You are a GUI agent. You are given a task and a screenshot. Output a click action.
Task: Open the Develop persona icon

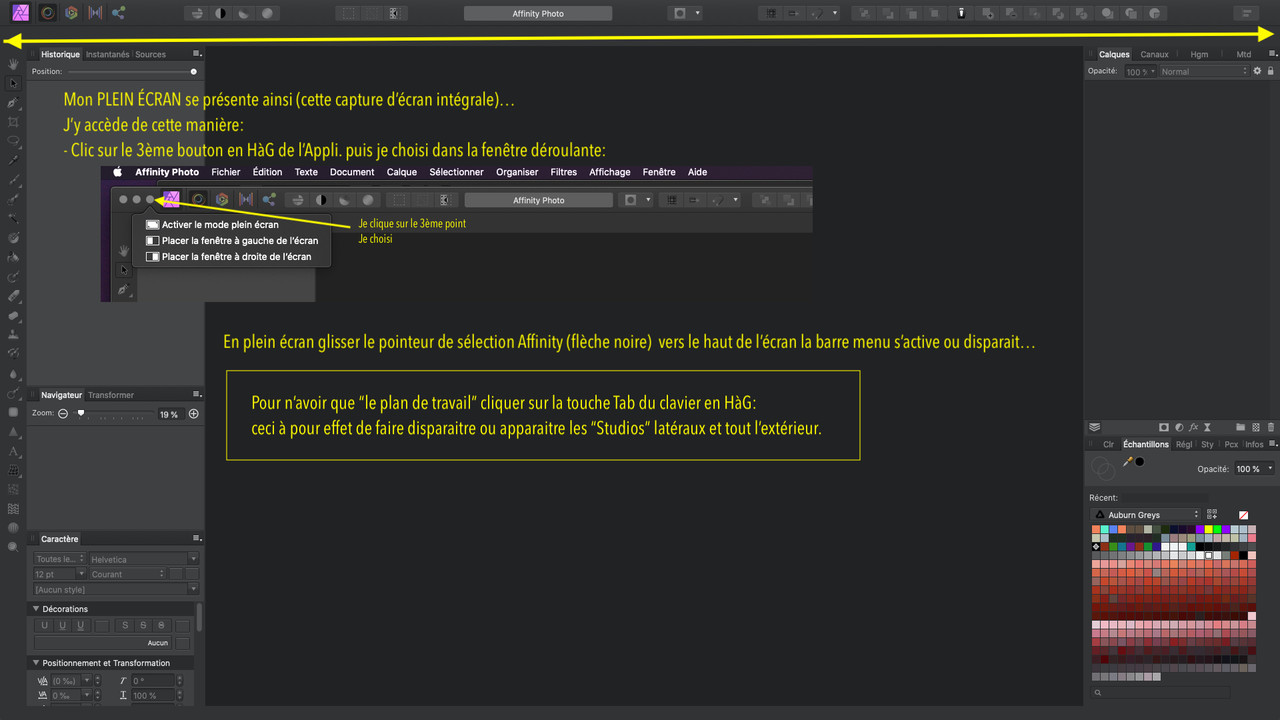click(71, 13)
